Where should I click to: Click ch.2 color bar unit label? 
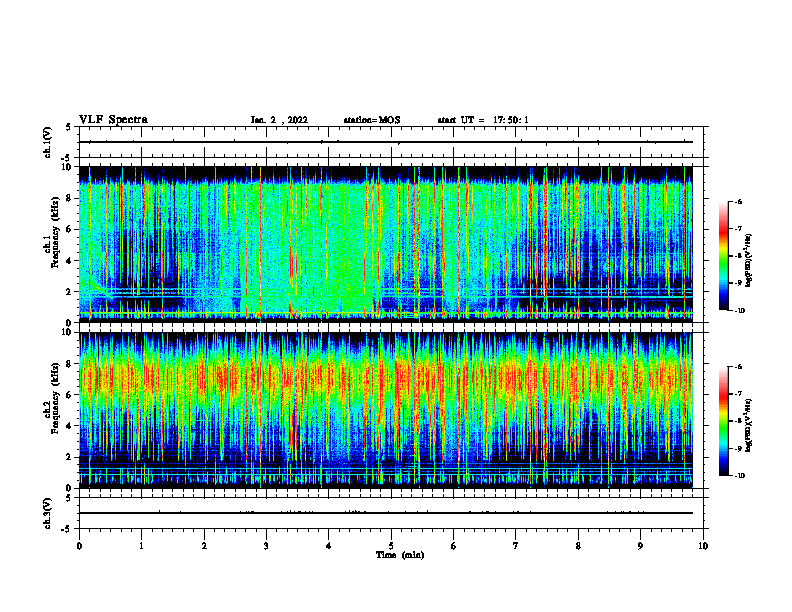point(749,425)
